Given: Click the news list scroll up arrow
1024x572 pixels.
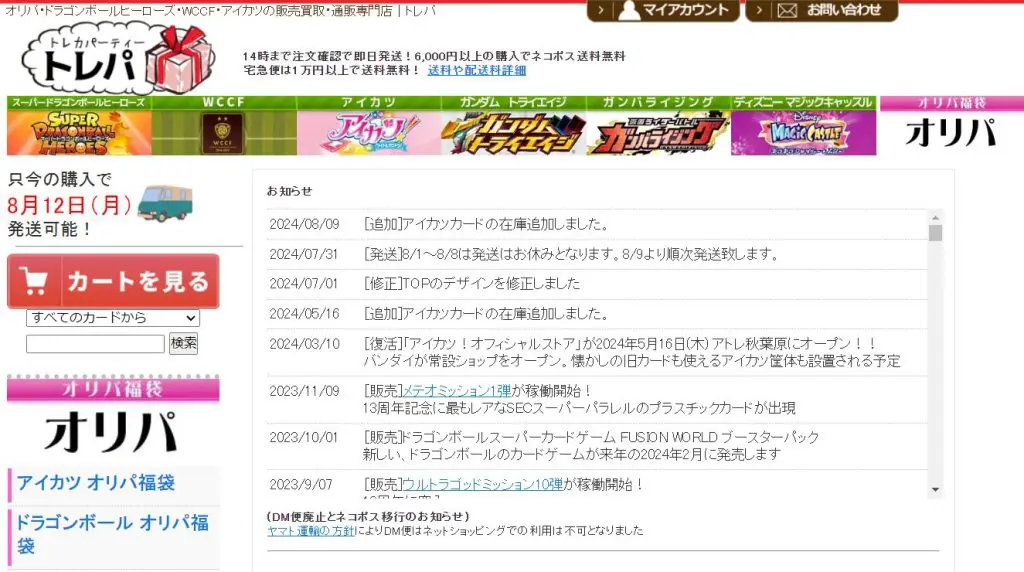Looking at the screenshot, I should pos(935,217).
